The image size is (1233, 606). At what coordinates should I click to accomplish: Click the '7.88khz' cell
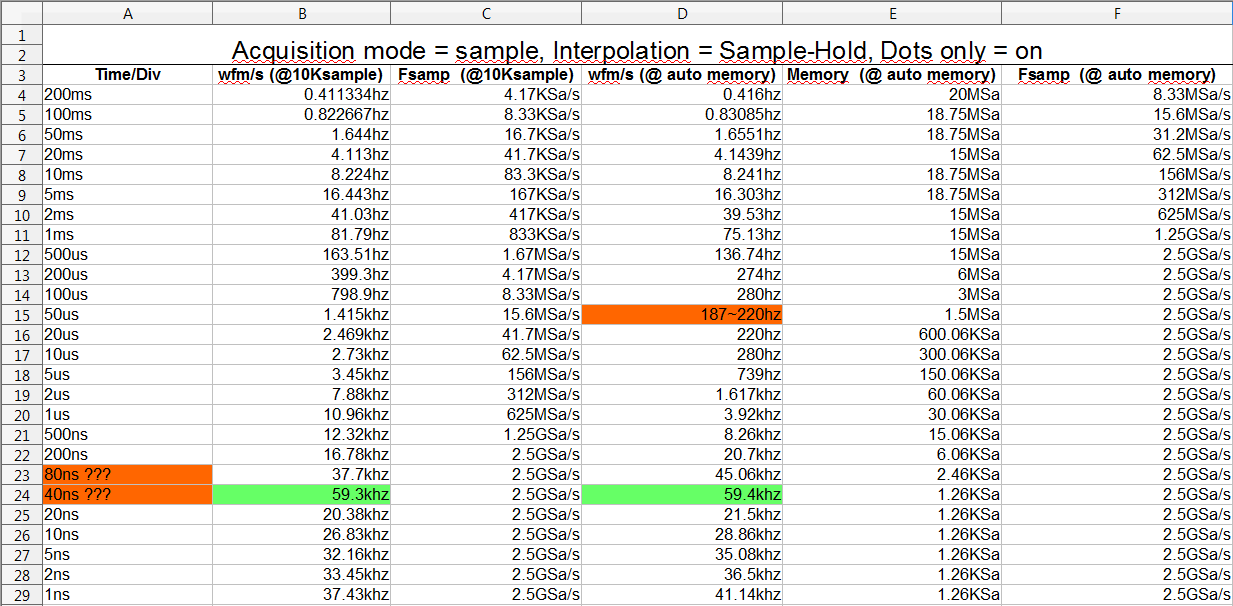pyautogui.click(x=301, y=394)
